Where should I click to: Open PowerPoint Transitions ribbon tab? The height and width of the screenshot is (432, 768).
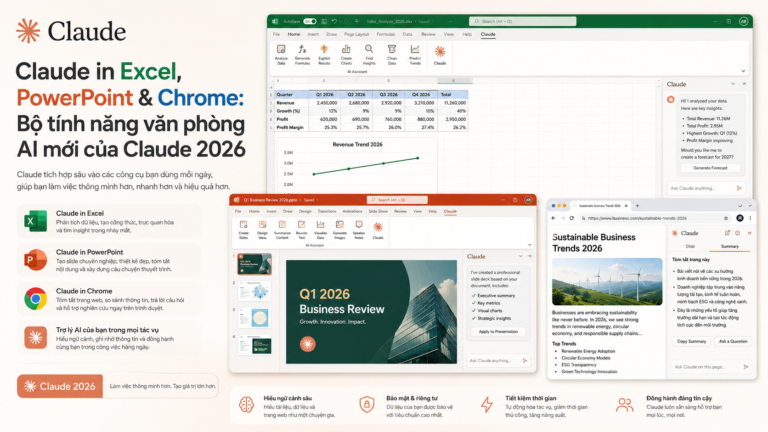coord(327,212)
